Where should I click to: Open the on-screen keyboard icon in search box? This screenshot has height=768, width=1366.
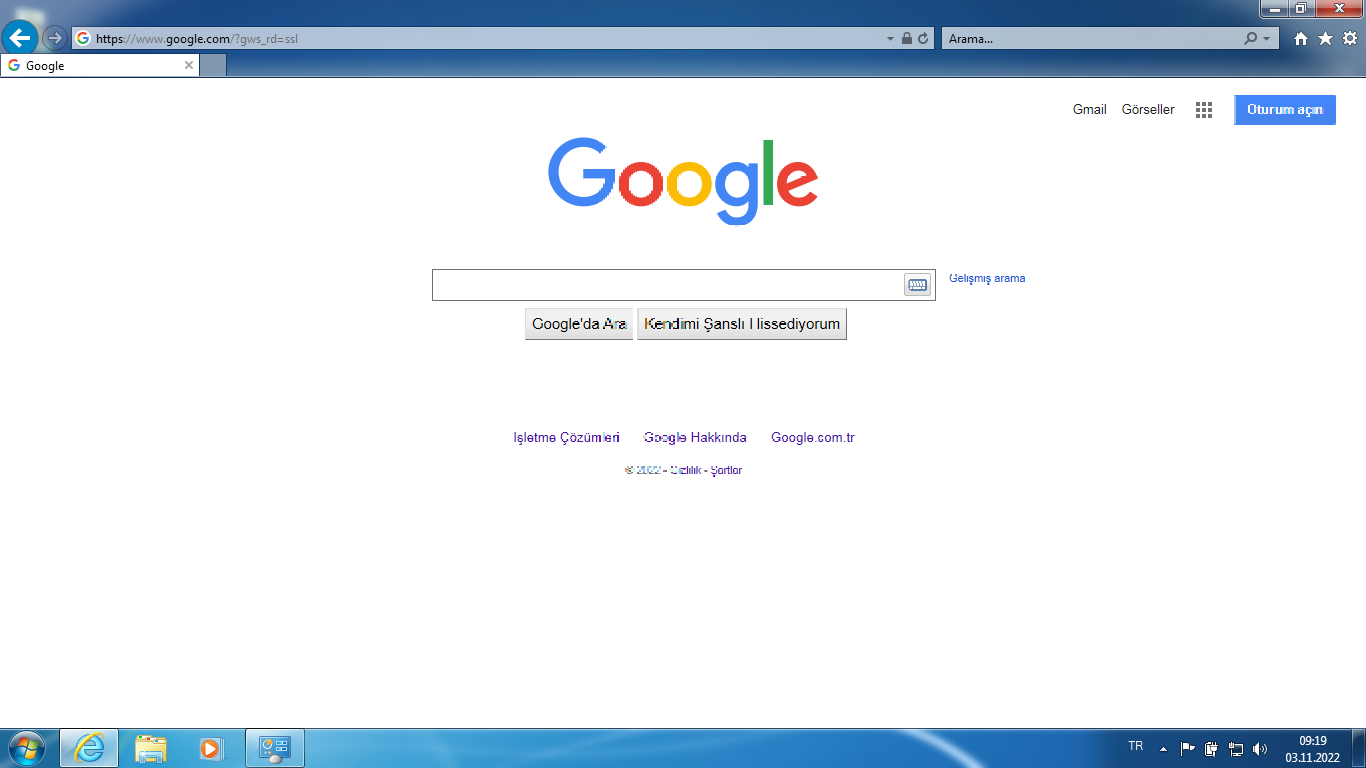pos(917,285)
